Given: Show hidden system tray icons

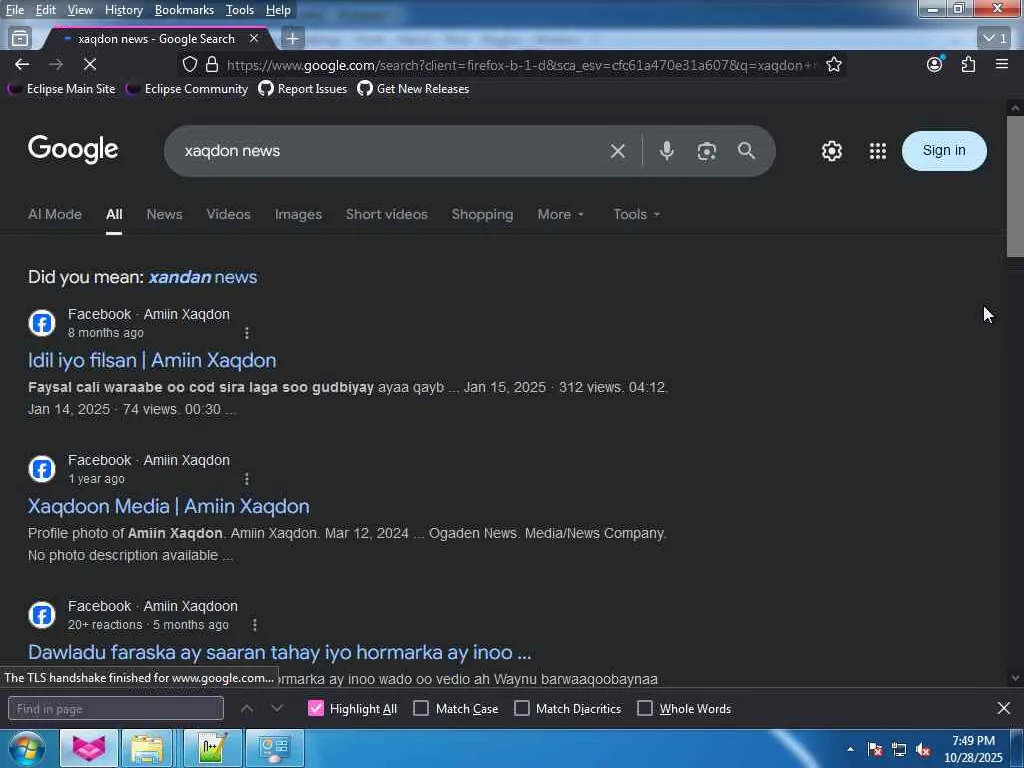Looking at the screenshot, I should 850,750.
